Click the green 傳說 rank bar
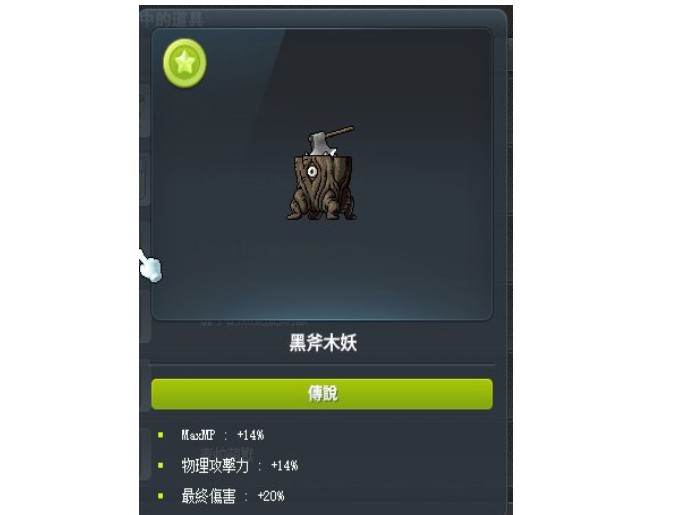The height and width of the screenshot is (515, 696). (322, 394)
